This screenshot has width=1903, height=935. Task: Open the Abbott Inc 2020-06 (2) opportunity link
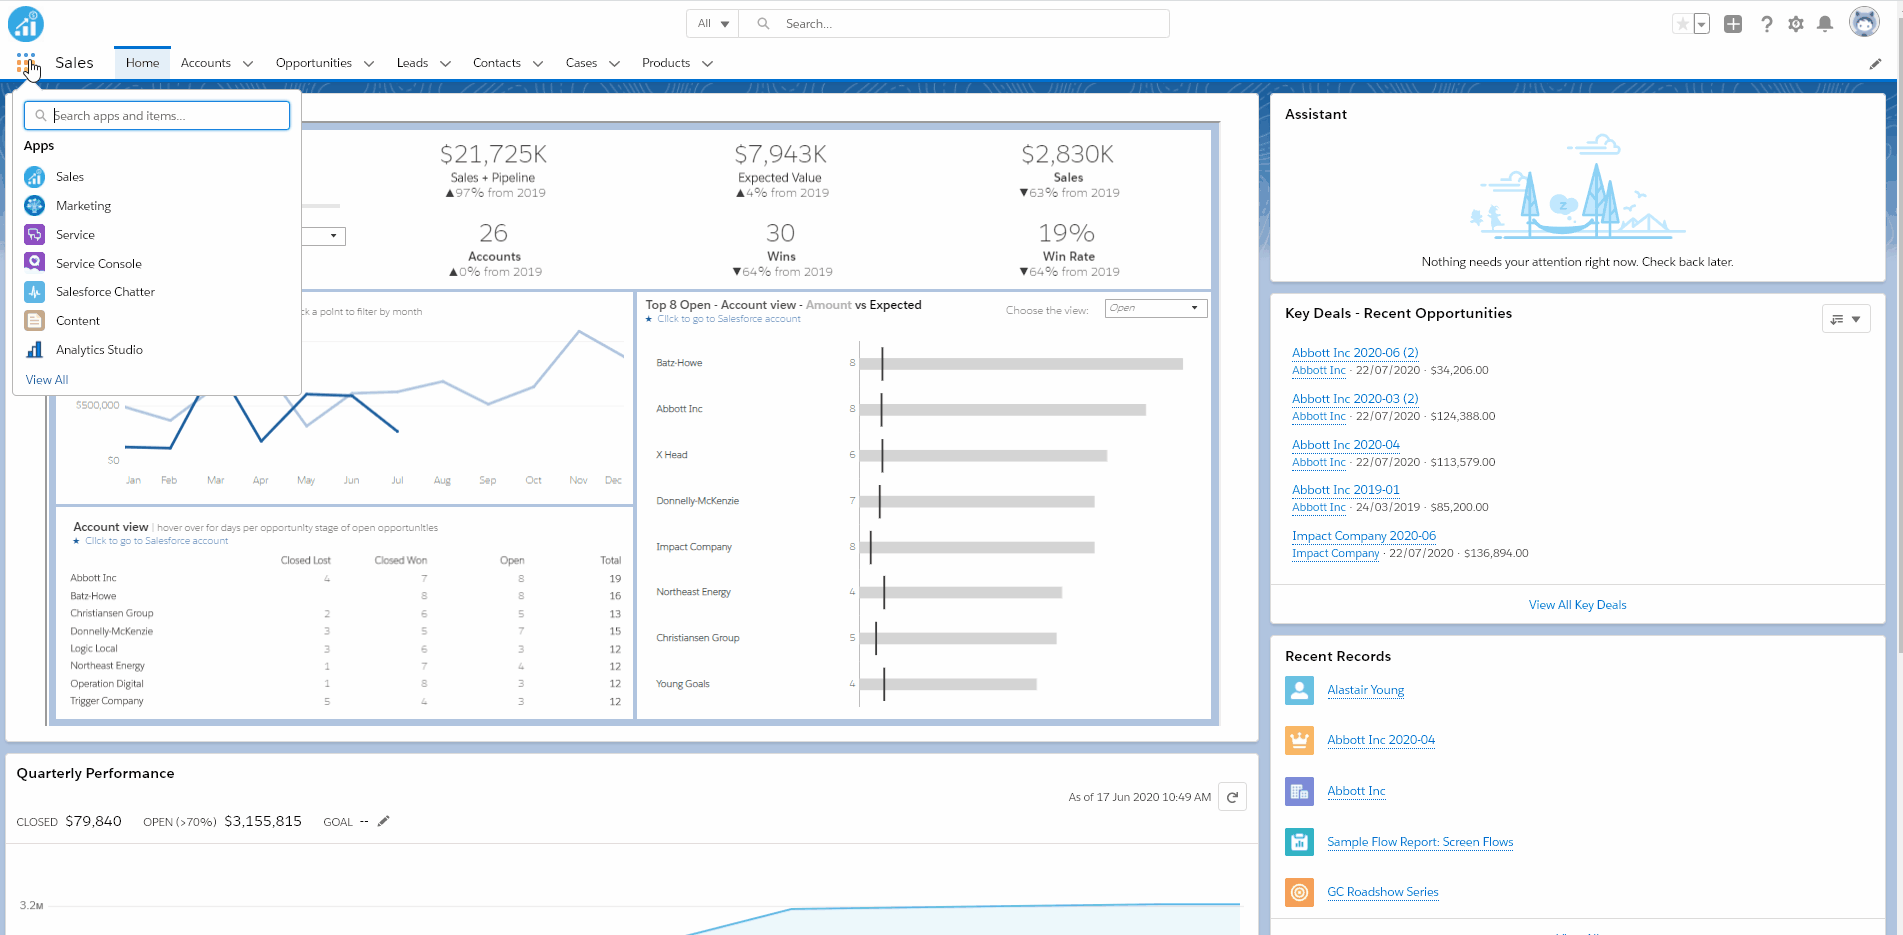point(1355,353)
